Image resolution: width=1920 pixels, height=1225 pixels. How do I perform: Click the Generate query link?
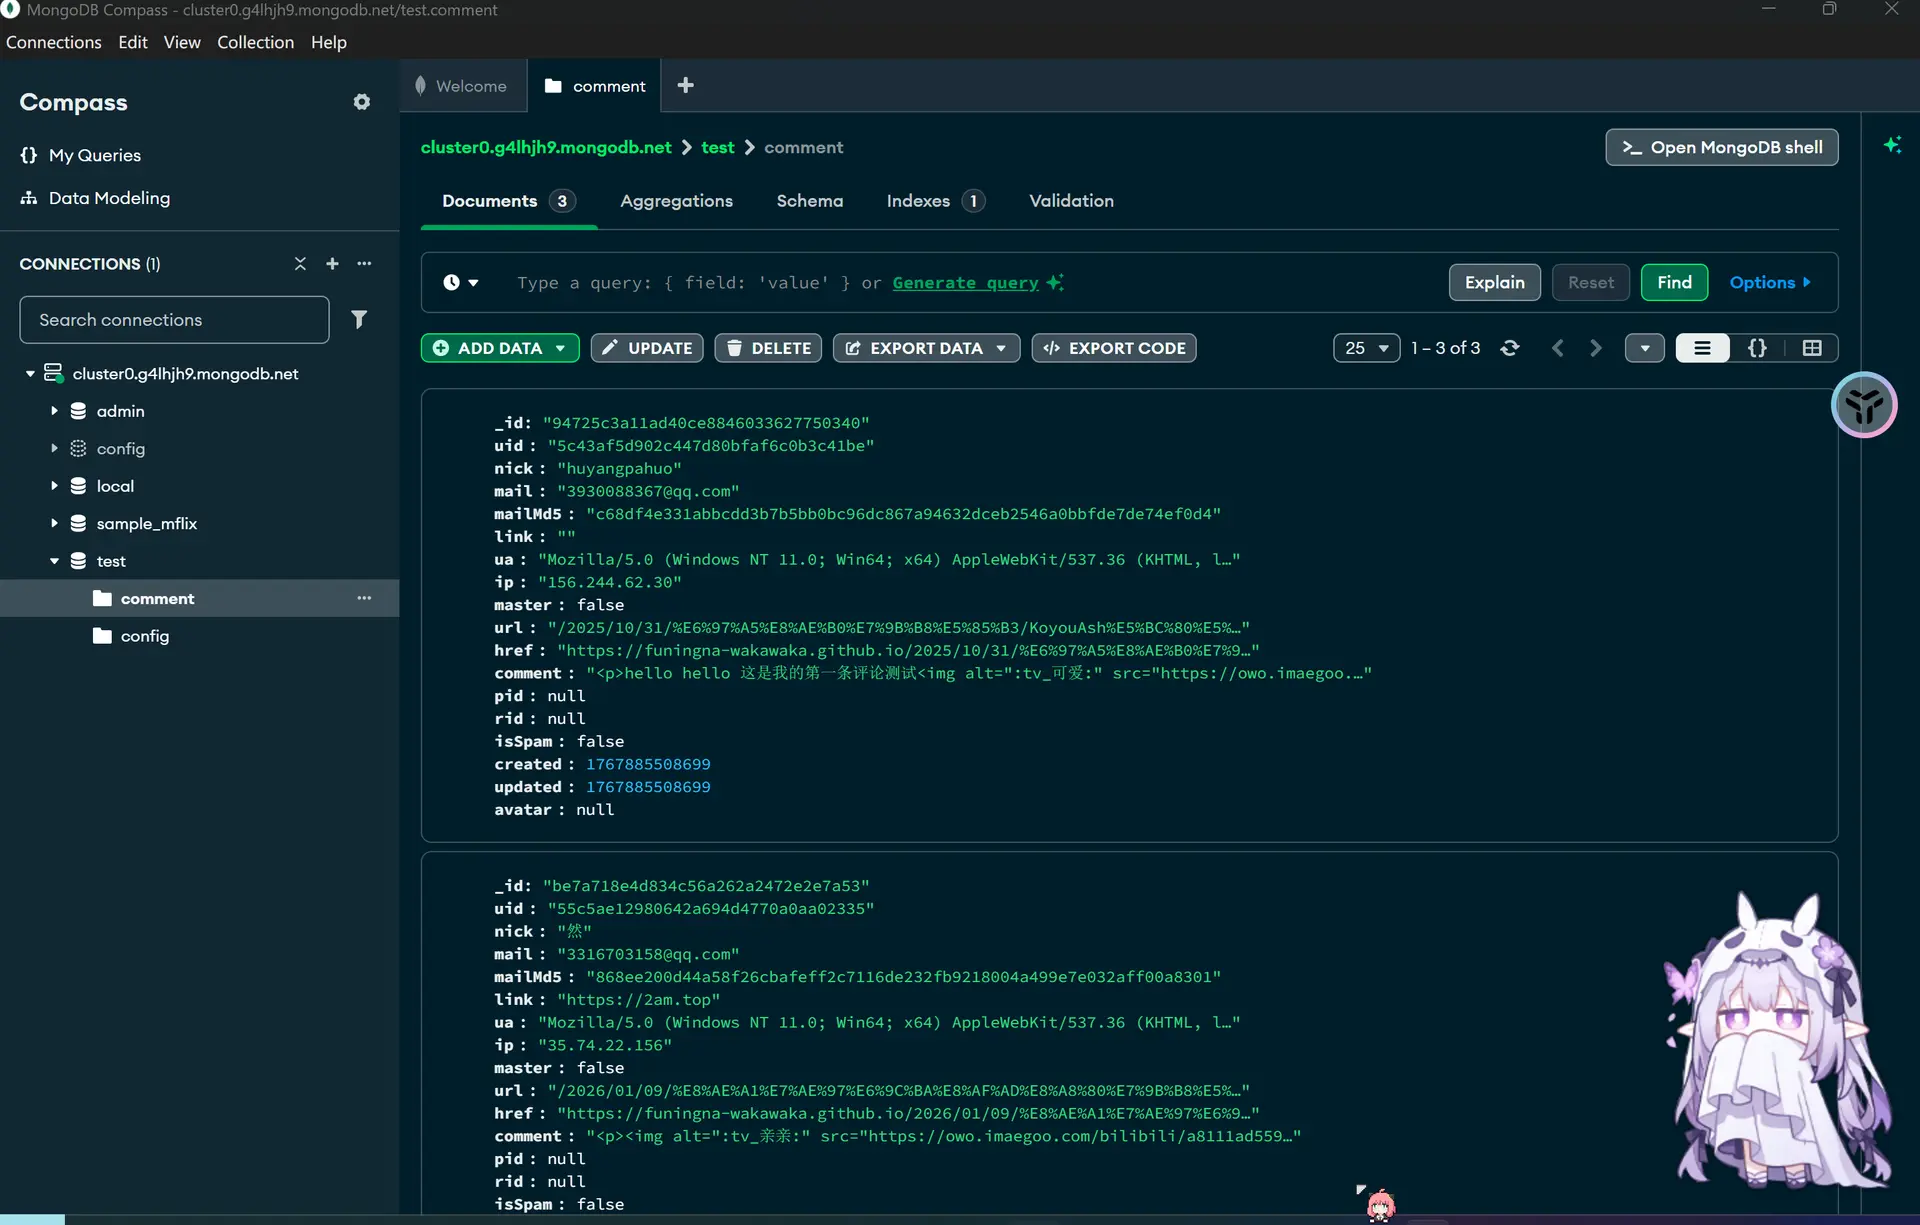point(965,283)
